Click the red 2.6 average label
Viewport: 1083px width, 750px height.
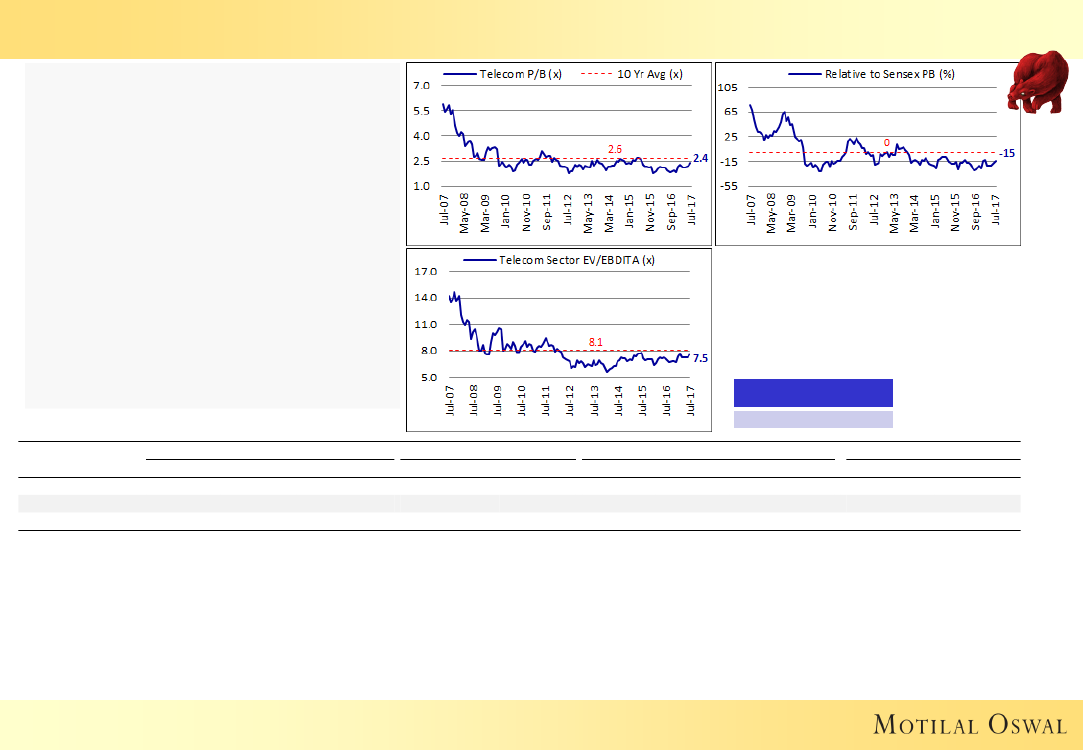pos(615,149)
